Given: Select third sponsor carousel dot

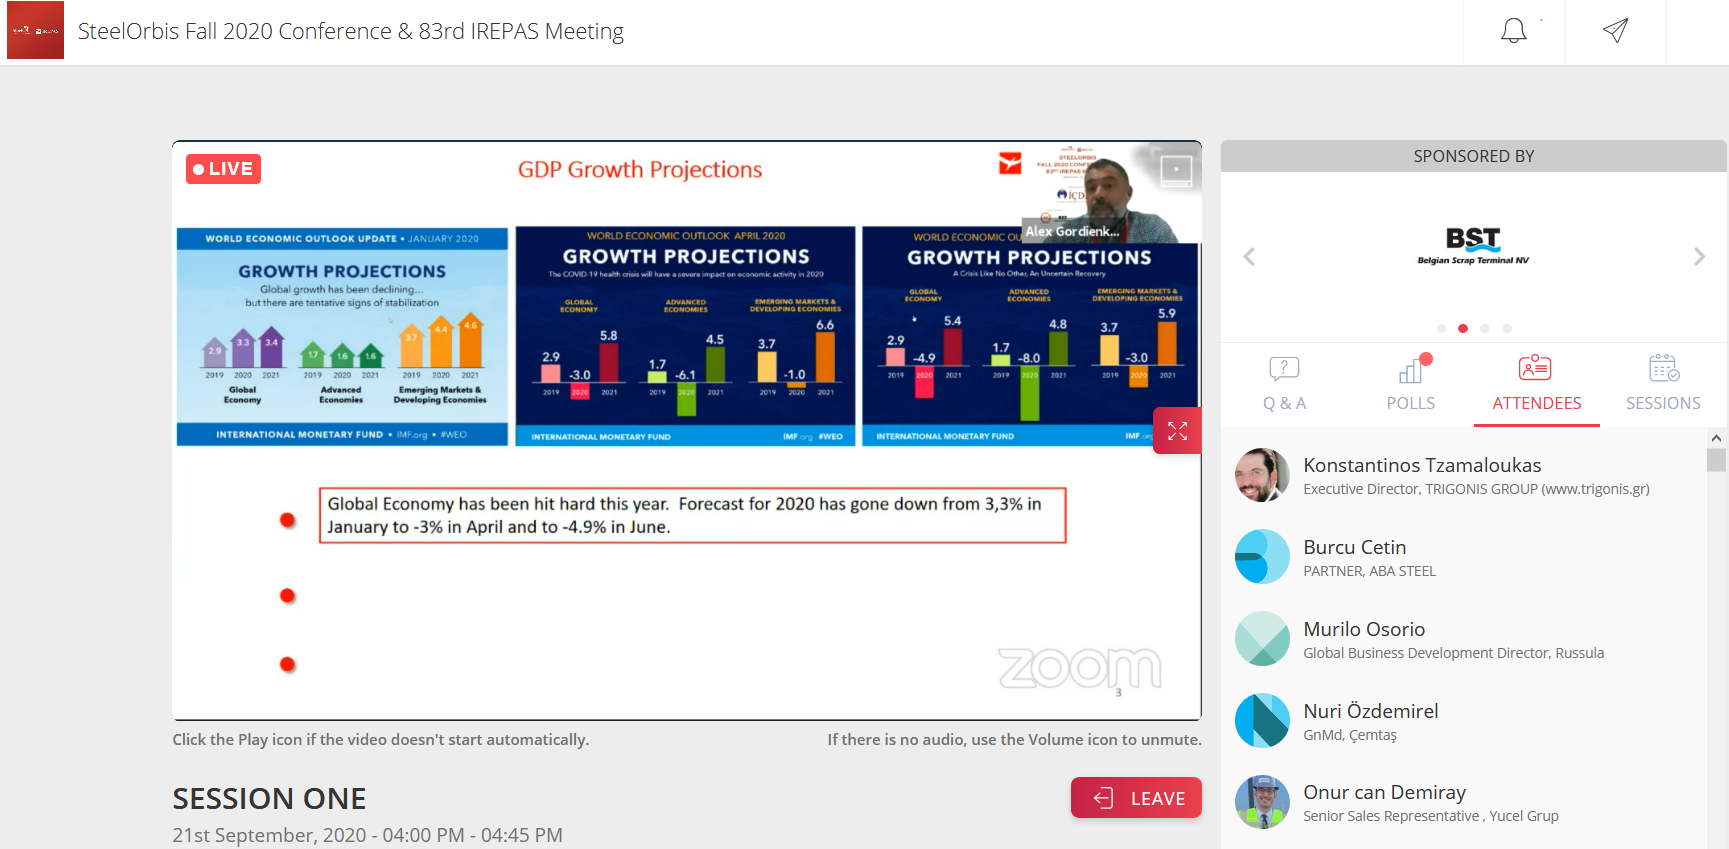Looking at the screenshot, I should pyautogui.click(x=1485, y=328).
